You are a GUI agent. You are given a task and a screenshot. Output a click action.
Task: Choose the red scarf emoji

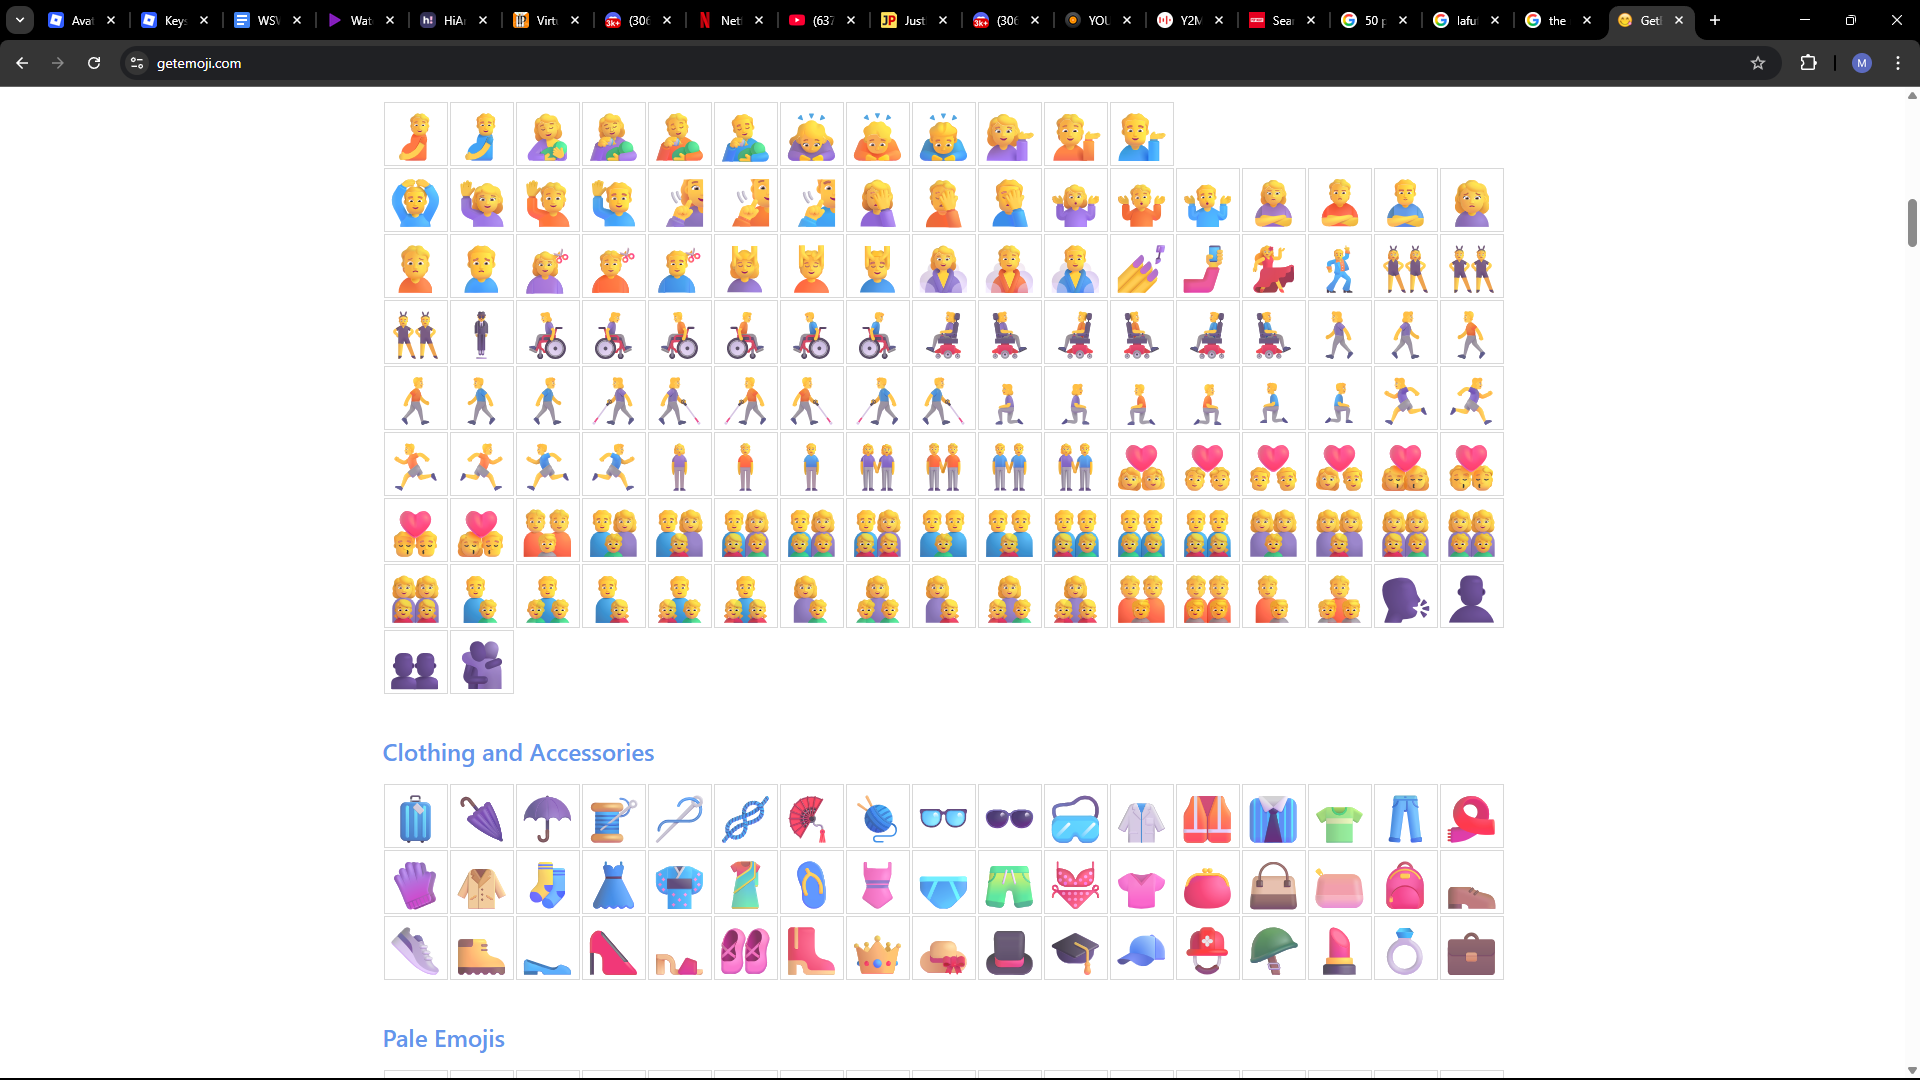point(1472,817)
